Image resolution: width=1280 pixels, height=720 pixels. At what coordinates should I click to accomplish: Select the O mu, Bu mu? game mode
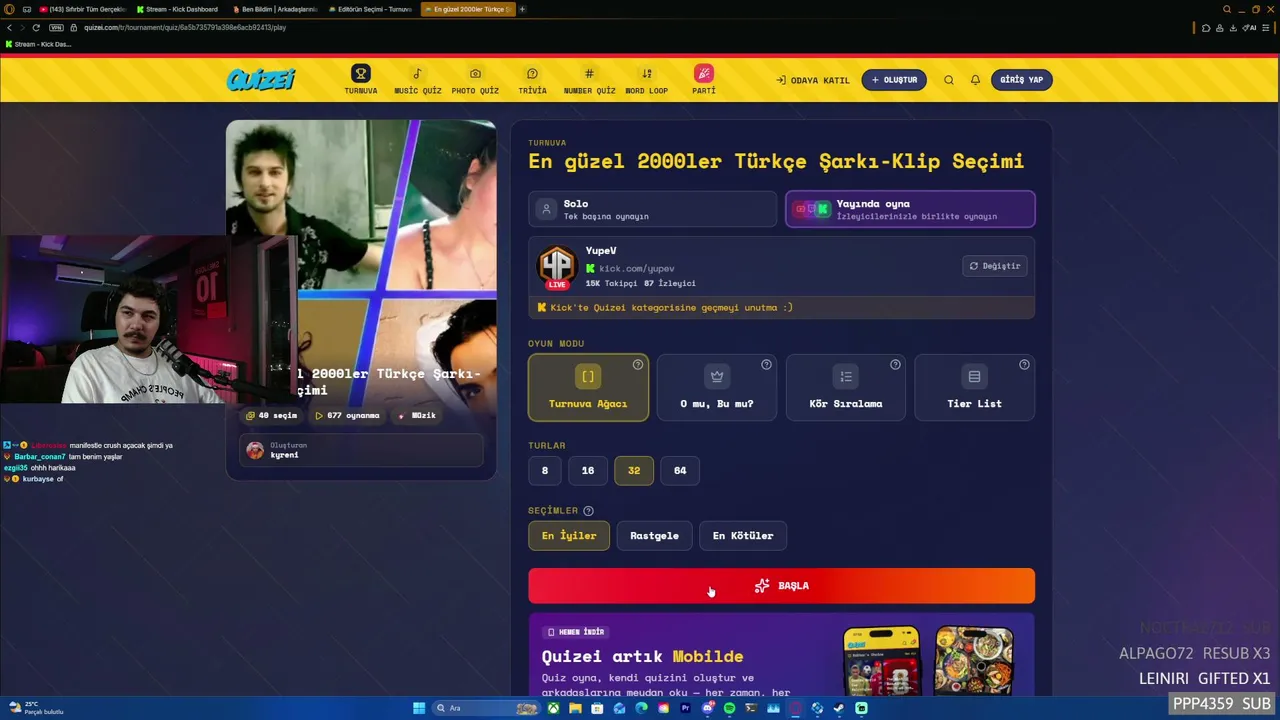[717, 387]
